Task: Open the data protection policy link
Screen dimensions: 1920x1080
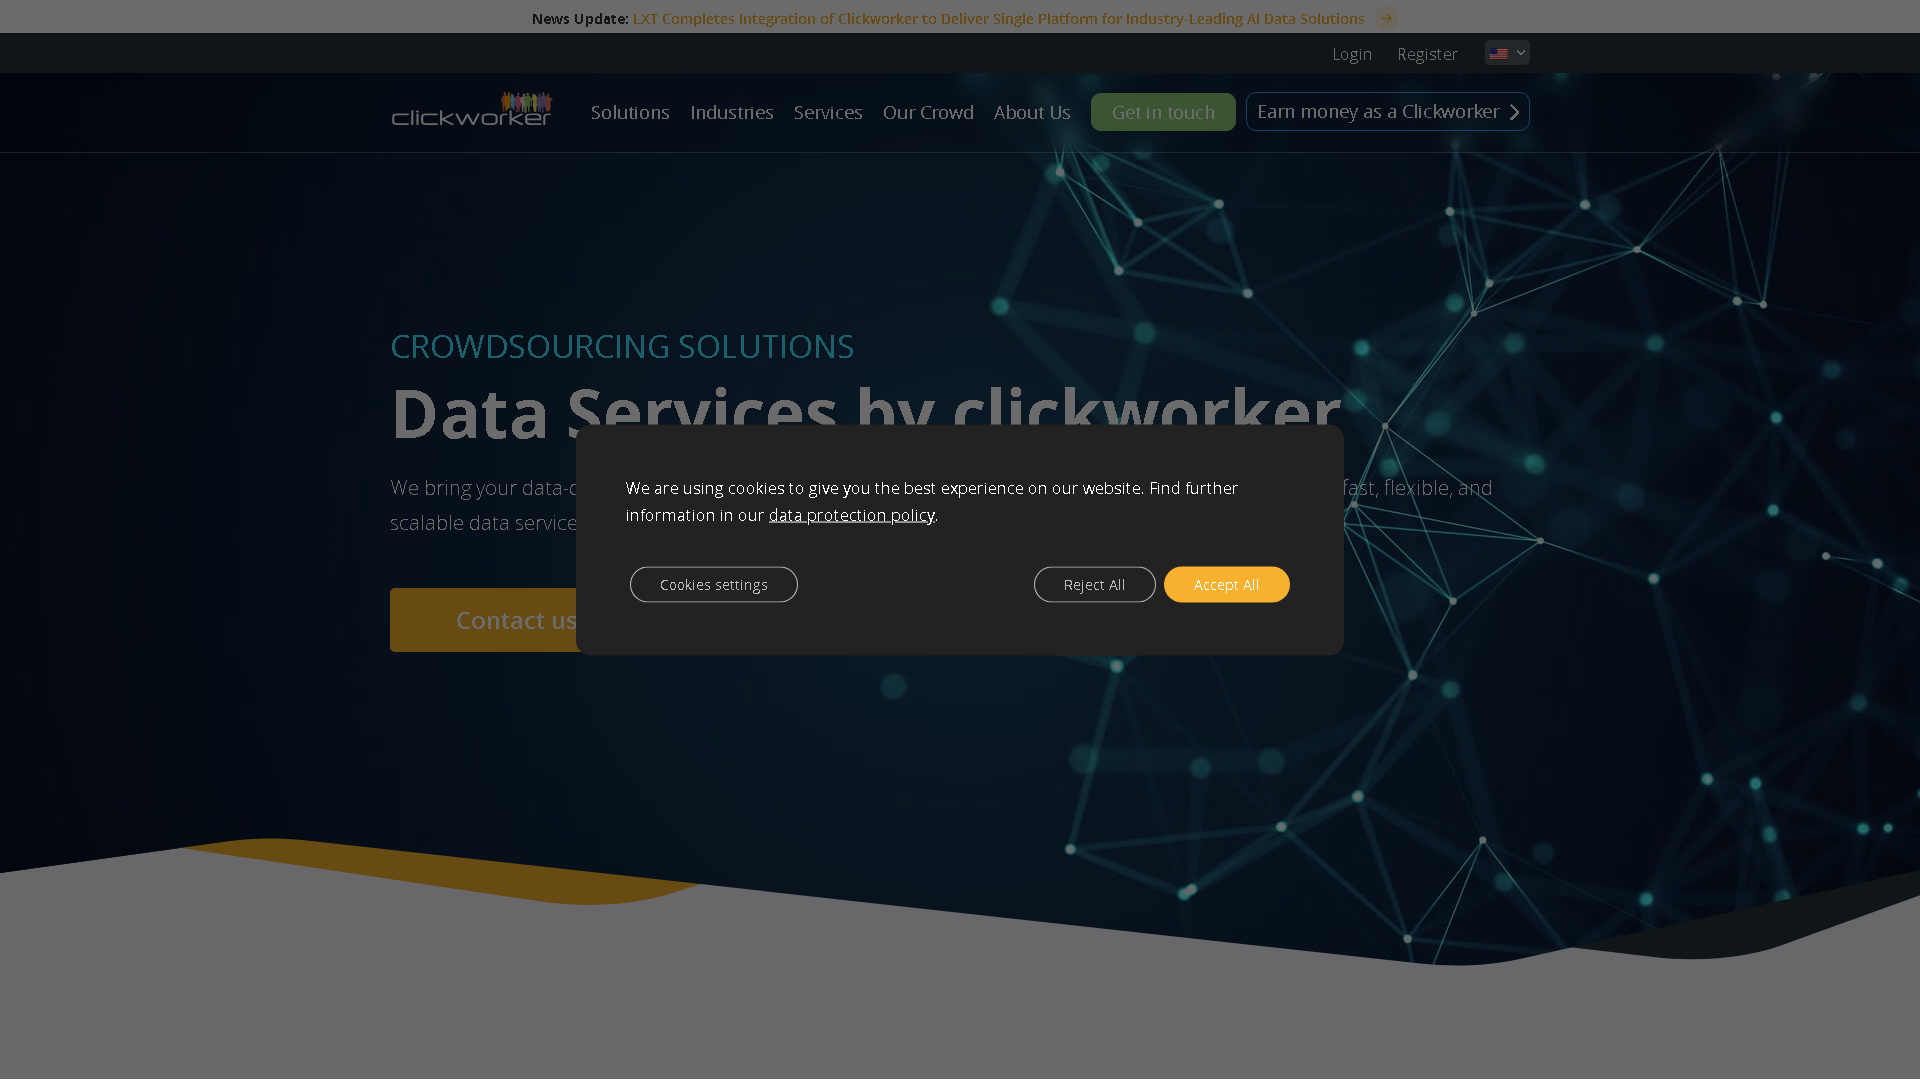Action: point(851,514)
